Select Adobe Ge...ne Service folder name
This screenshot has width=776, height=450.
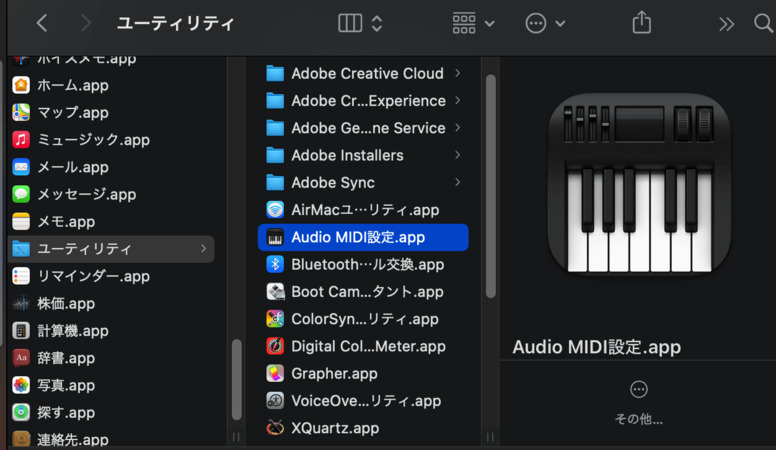click(x=368, y=128)
